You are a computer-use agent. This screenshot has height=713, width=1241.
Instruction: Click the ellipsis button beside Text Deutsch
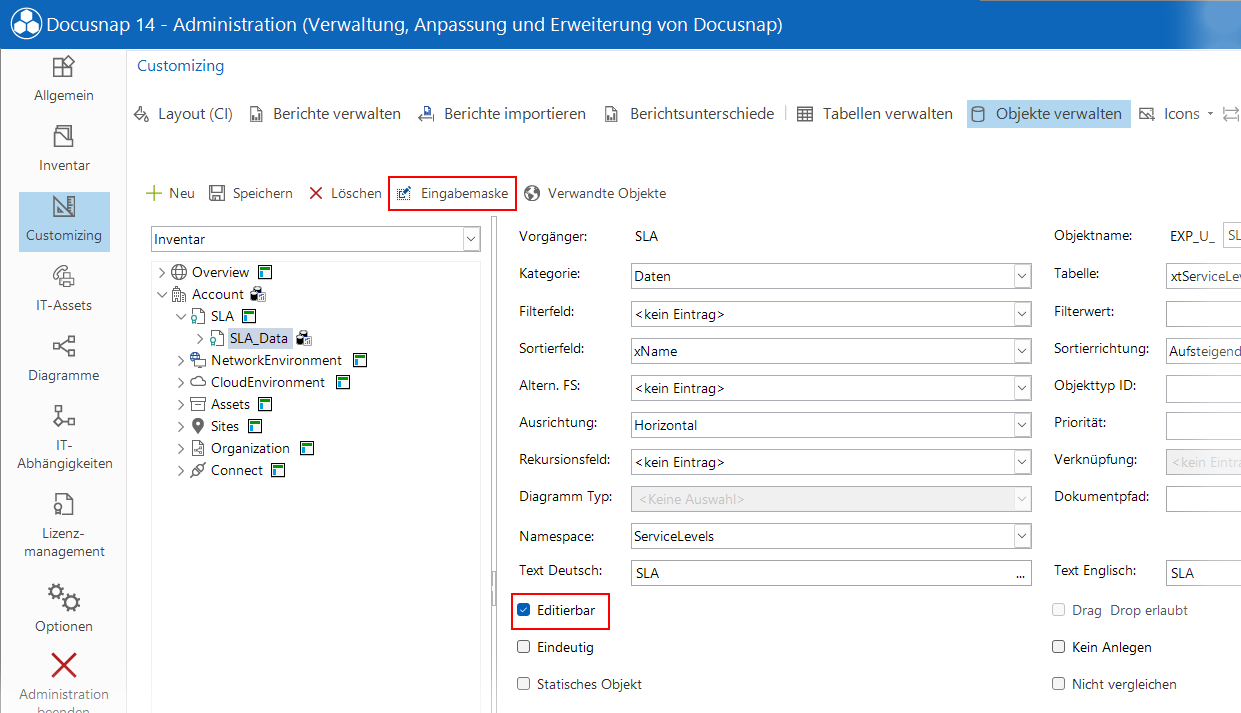(x=1021, y=574)
